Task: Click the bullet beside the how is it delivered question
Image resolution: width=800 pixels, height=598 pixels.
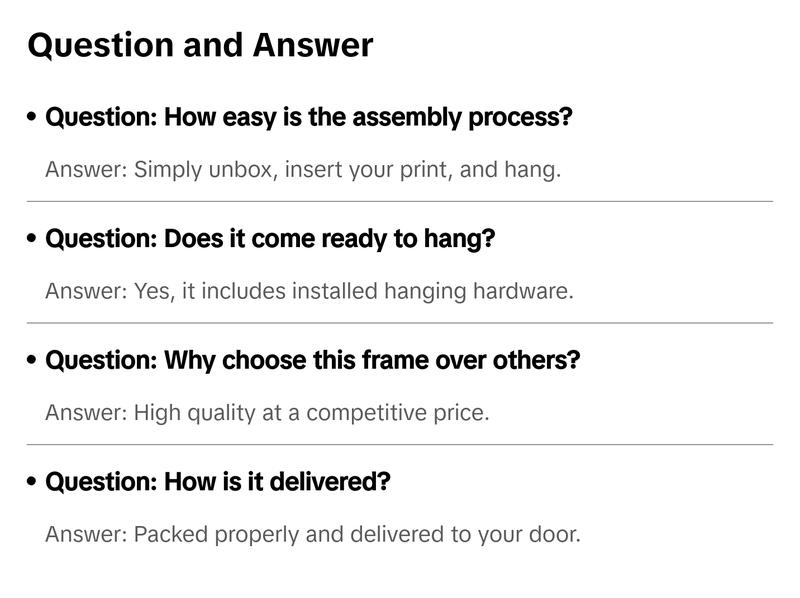Action: 33,482
